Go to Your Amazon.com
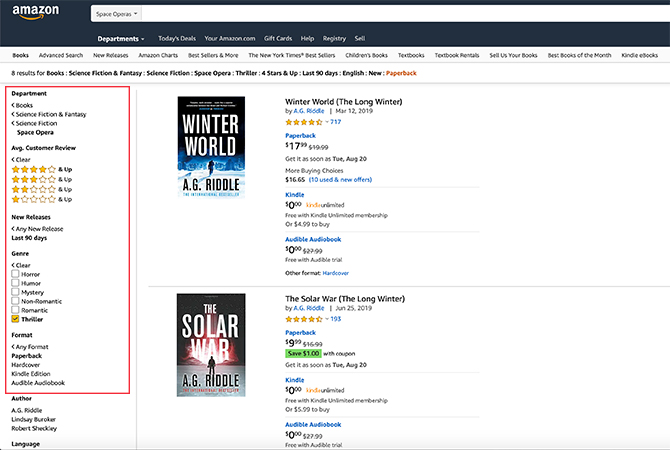Screen dimensions: 670x450 tap(229, 38)
